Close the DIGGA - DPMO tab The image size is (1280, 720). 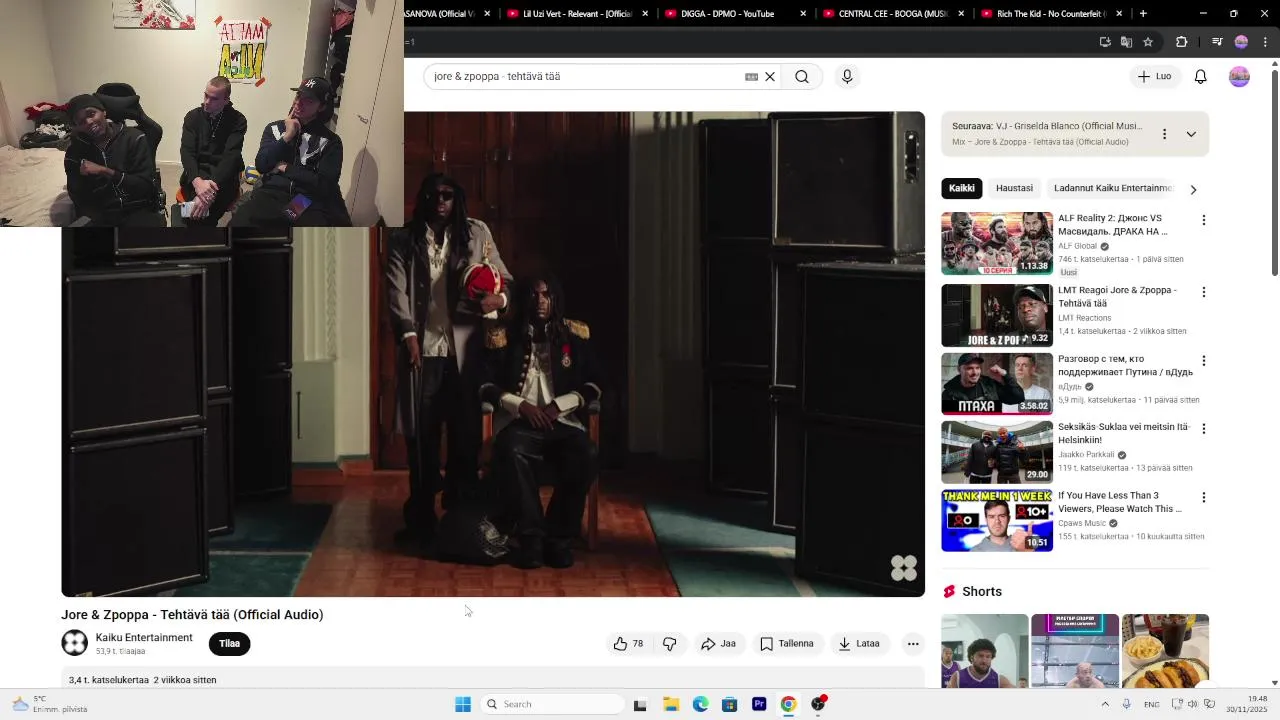pos(803,14)
